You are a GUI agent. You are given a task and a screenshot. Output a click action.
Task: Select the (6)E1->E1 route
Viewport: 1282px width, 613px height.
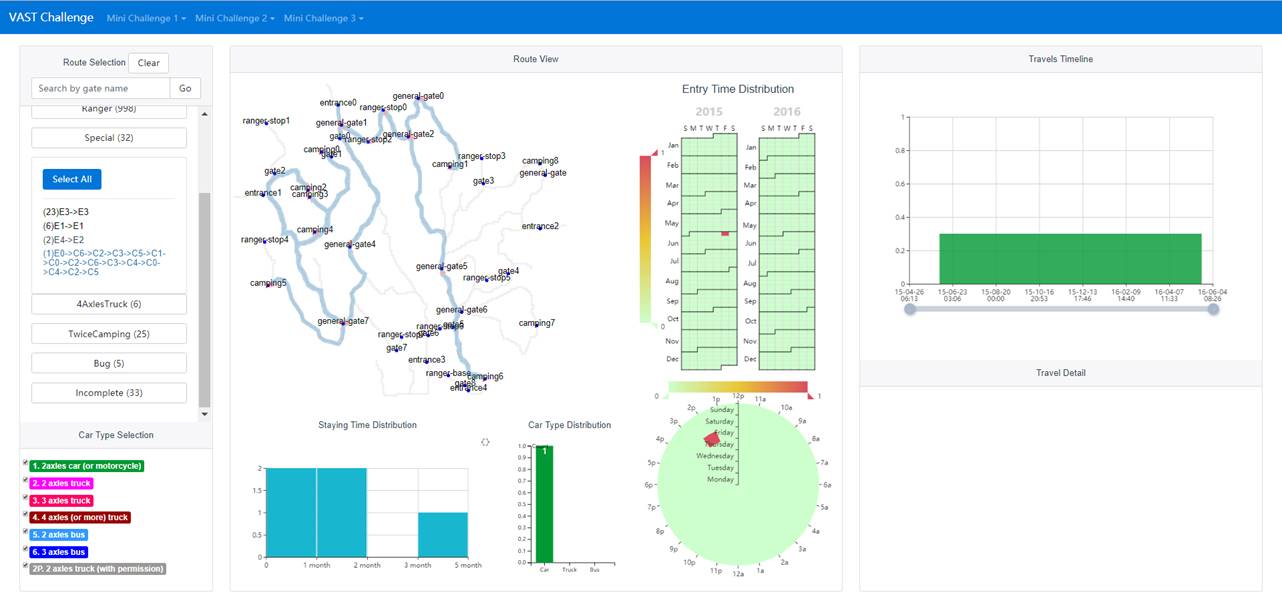tap(63, 226)
